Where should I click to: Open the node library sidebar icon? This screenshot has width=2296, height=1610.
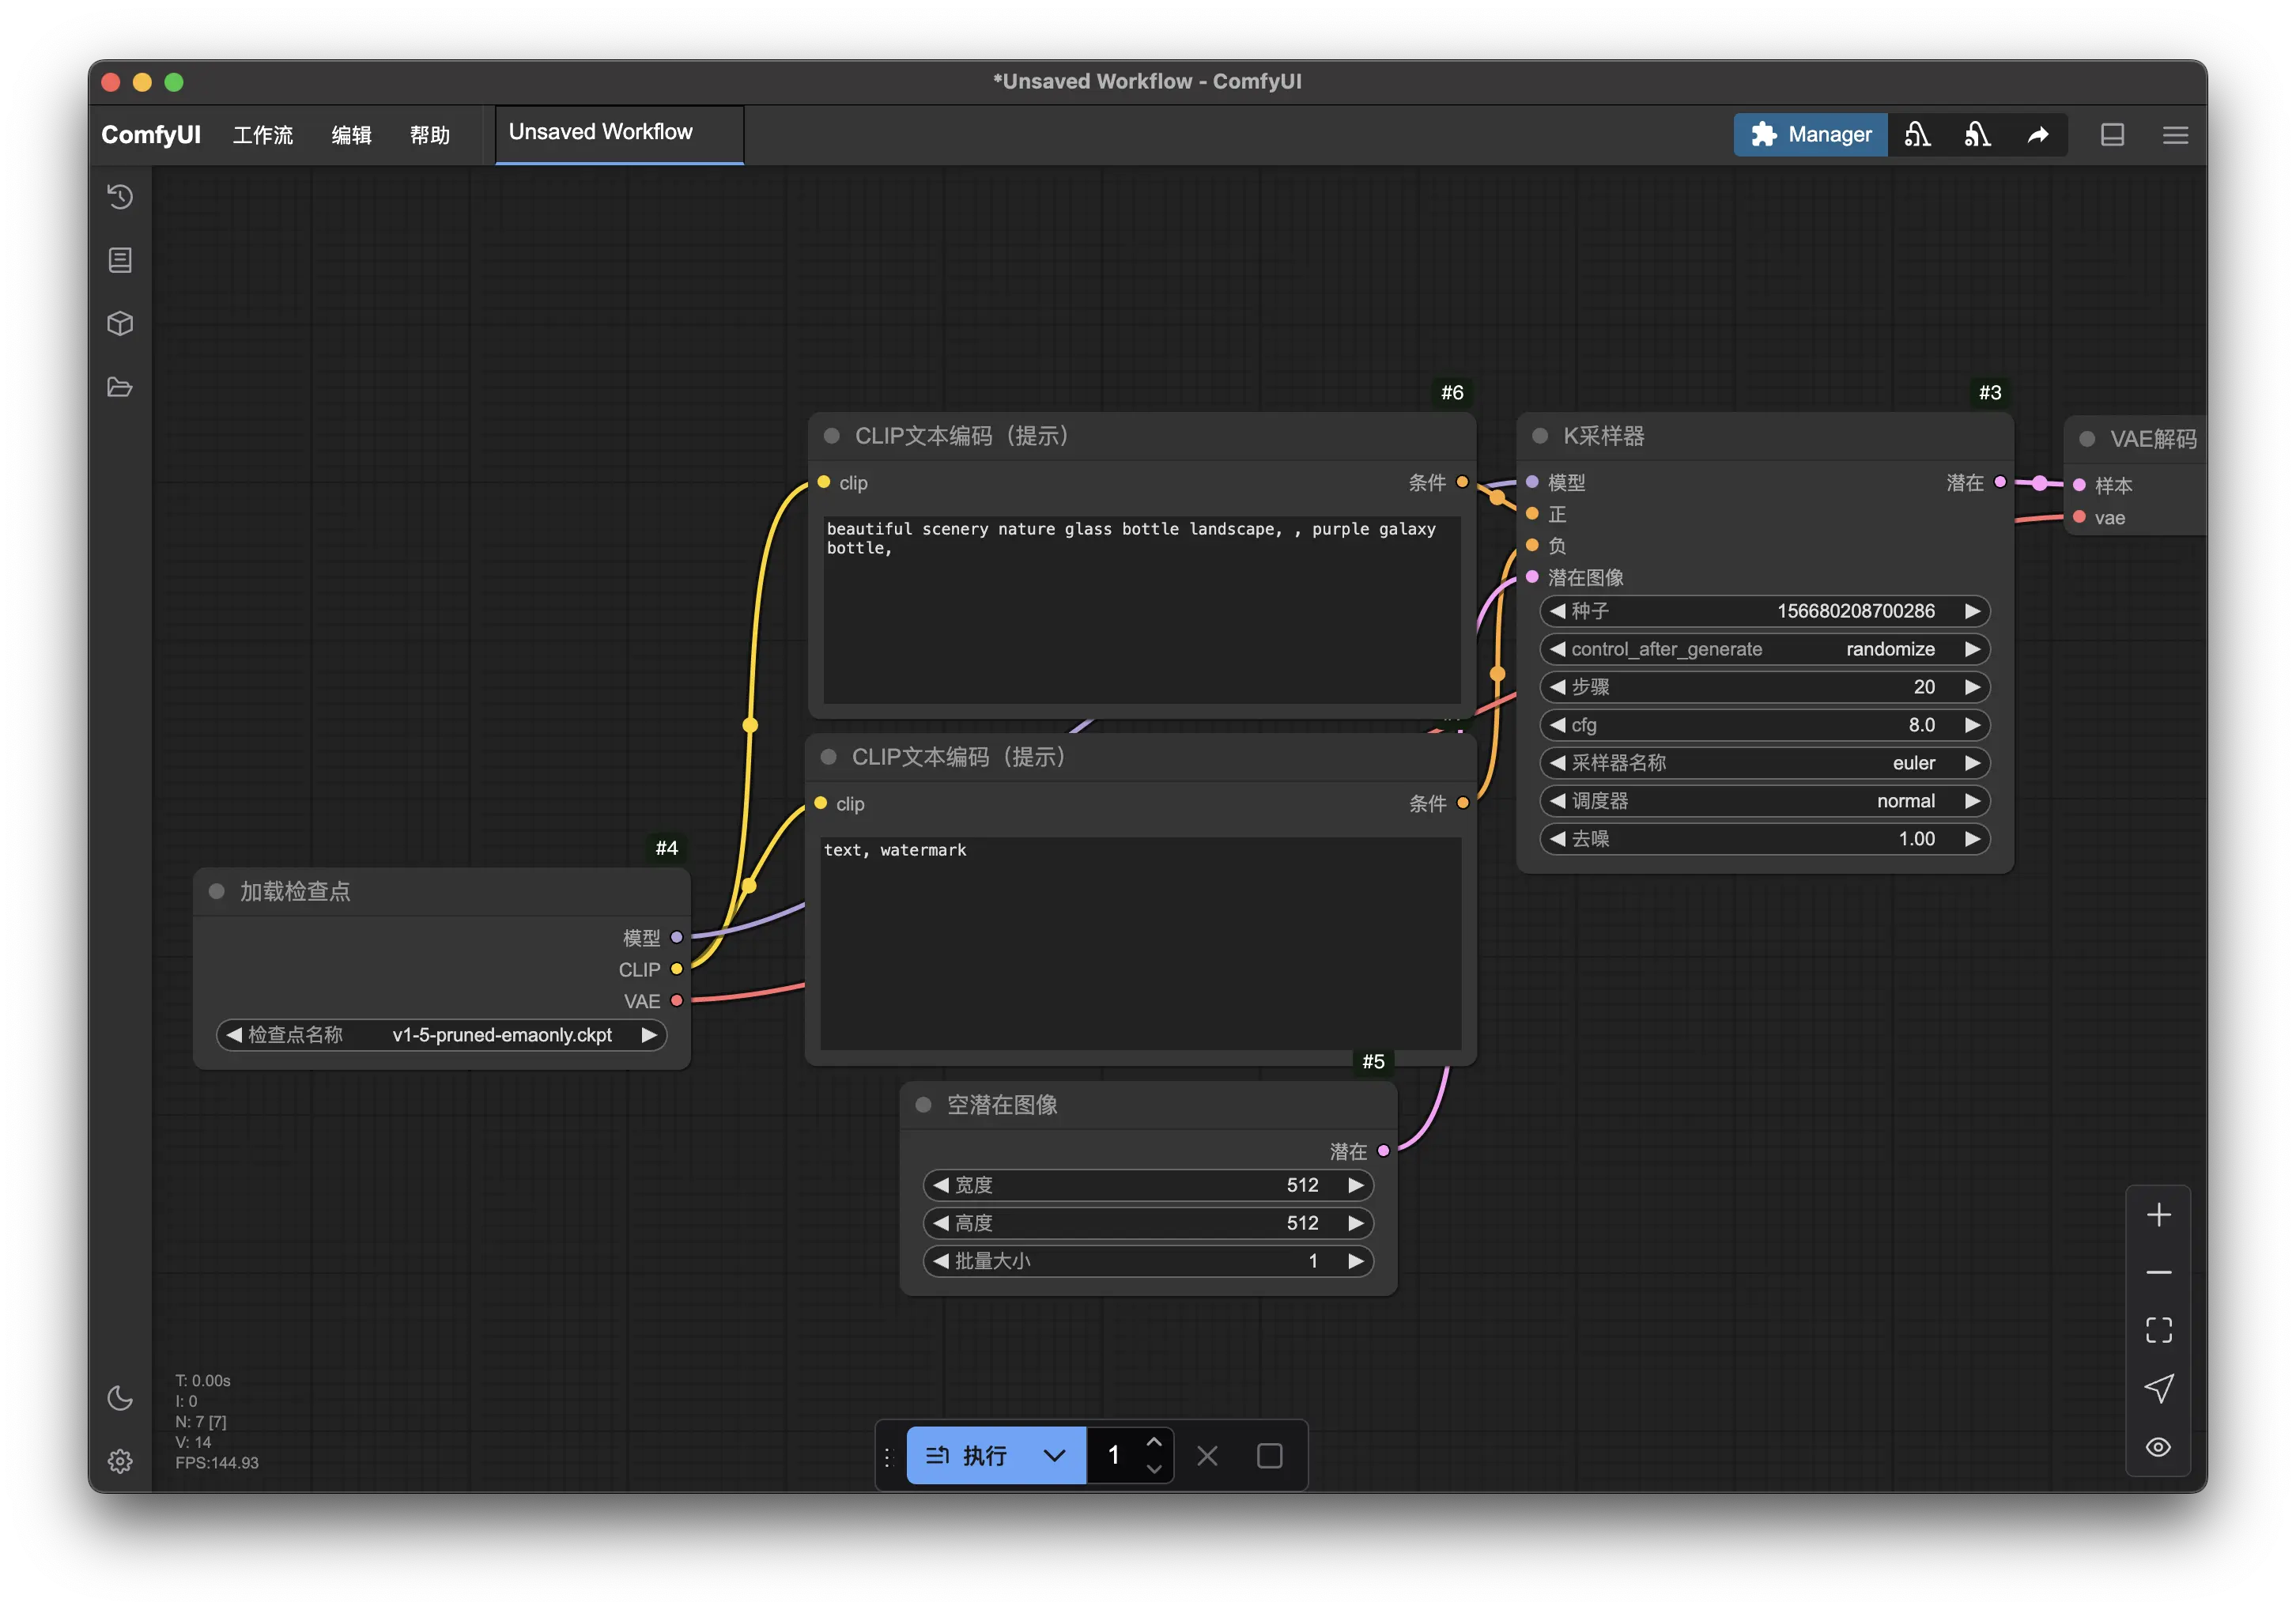pyautogui.click(x=120, y=261)
